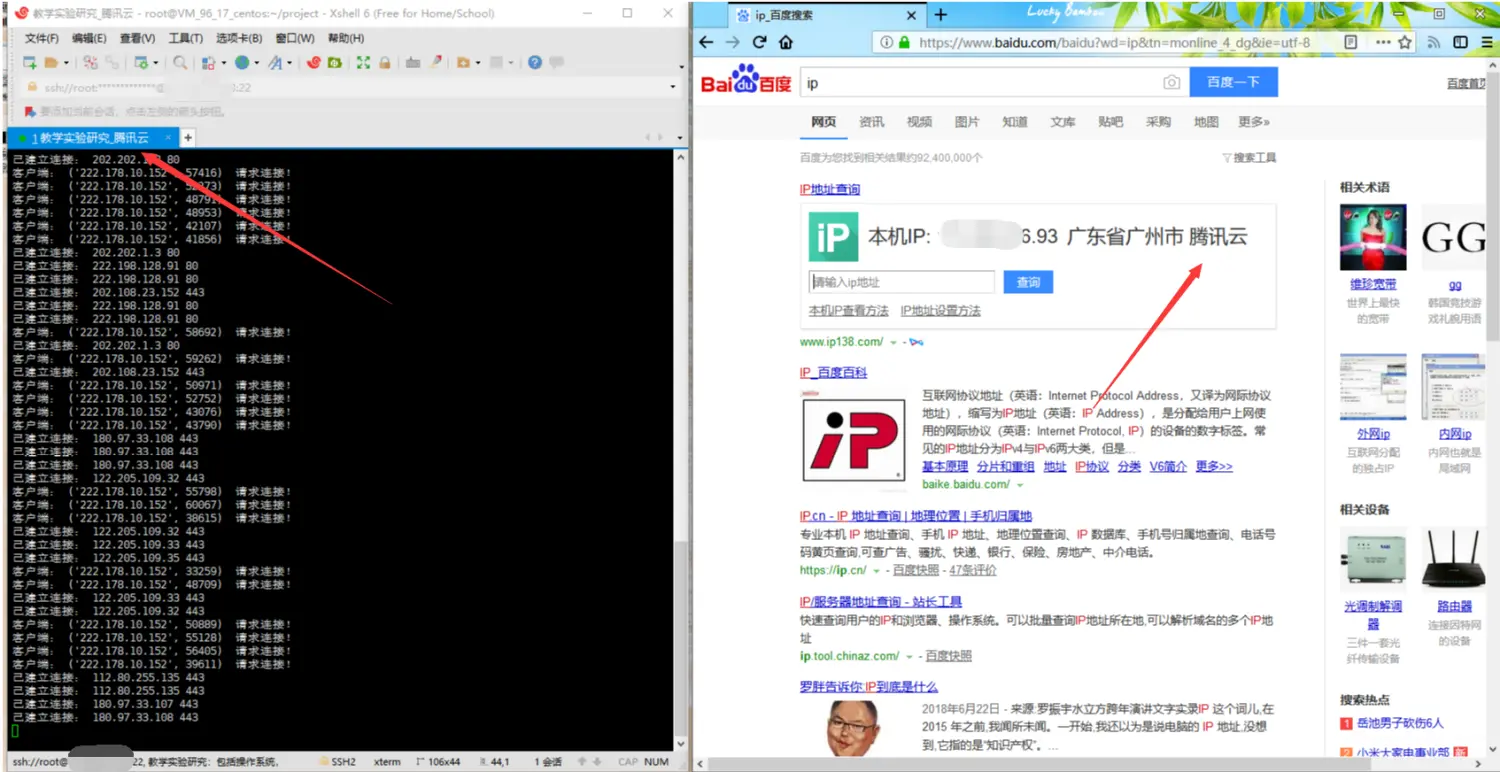Reload the Baidu page with refresh icon
This screenshot has height=772, width=1500.
[760, 42]
